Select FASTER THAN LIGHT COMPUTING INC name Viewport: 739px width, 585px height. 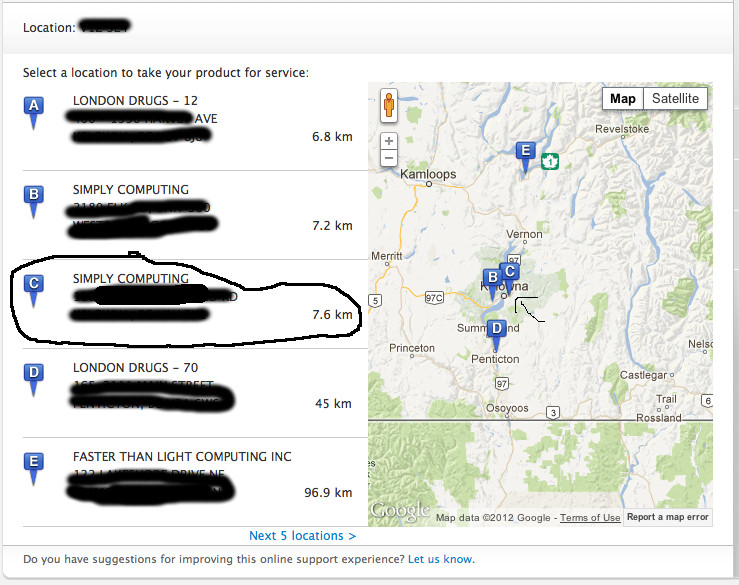coord(182,457)
